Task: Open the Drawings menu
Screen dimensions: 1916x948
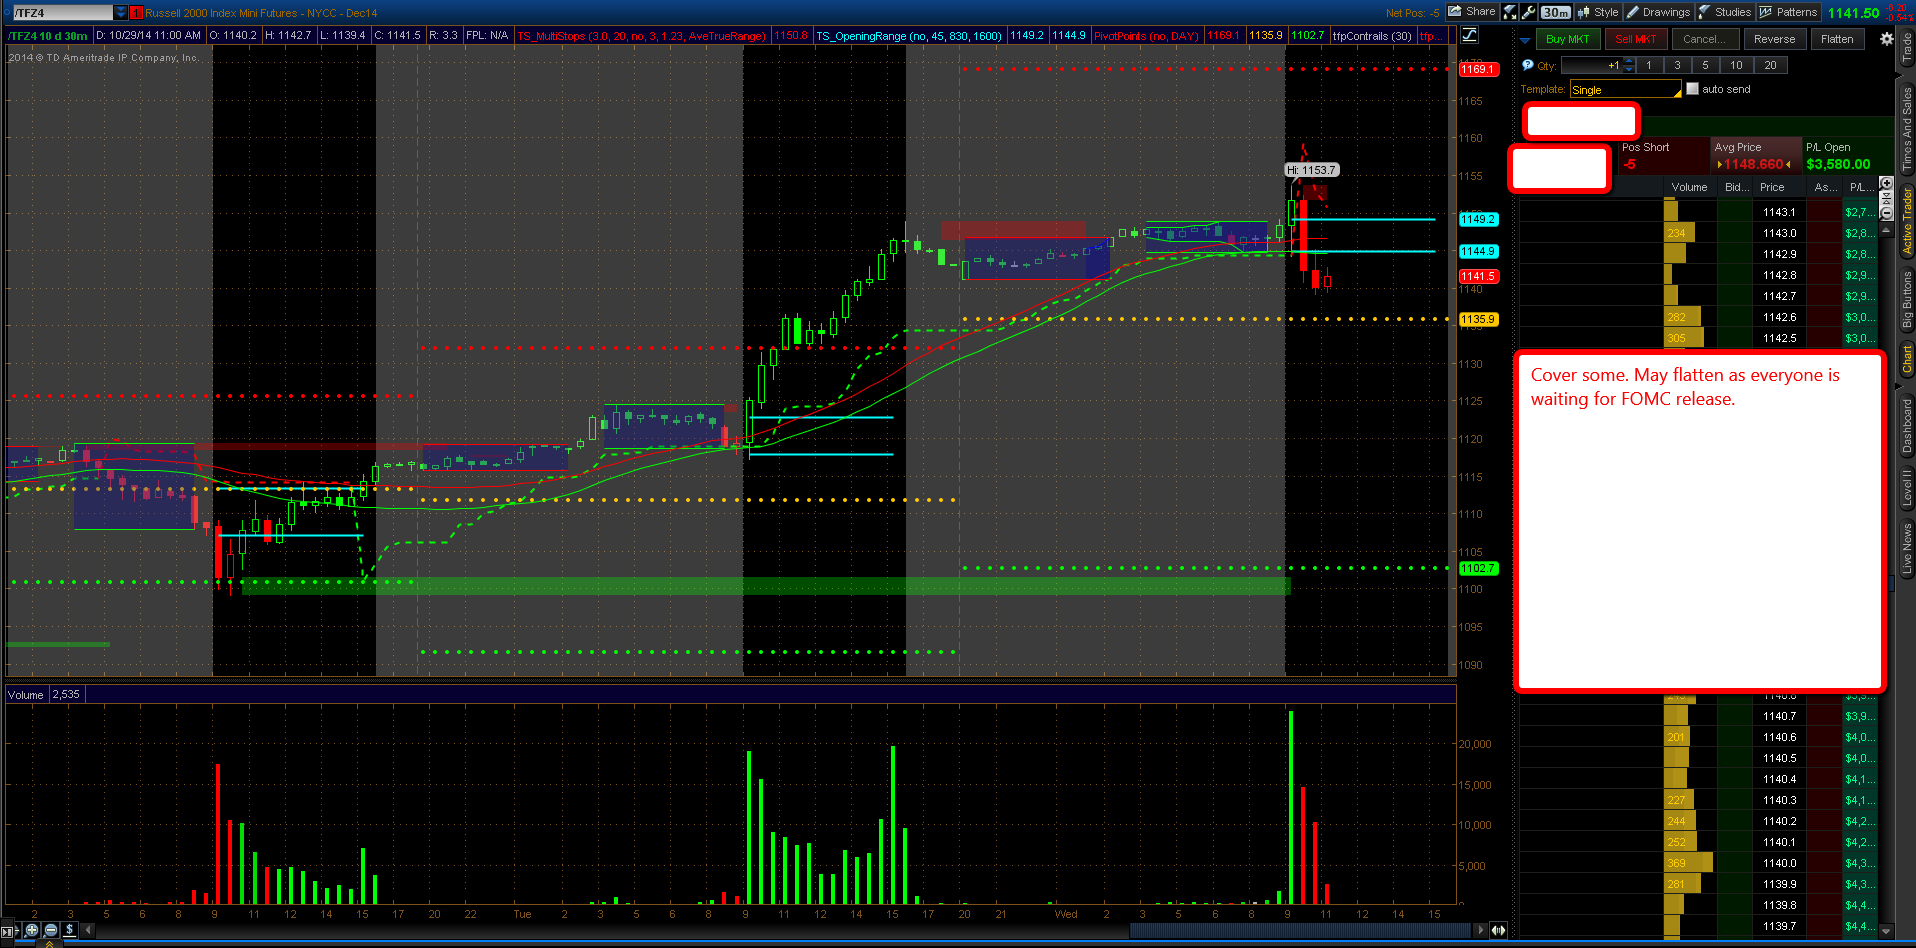Action: (1658, 12)
